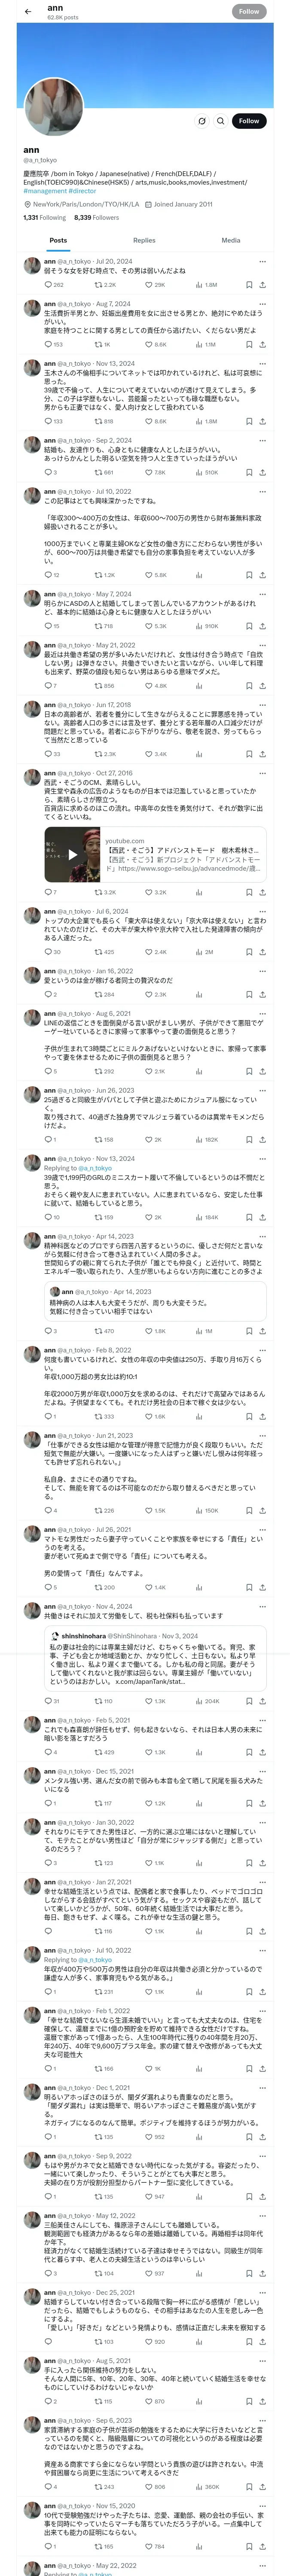290x2576 pixels.
Task: Switch to the Replies tab
Action: click(x=144, y=240)
